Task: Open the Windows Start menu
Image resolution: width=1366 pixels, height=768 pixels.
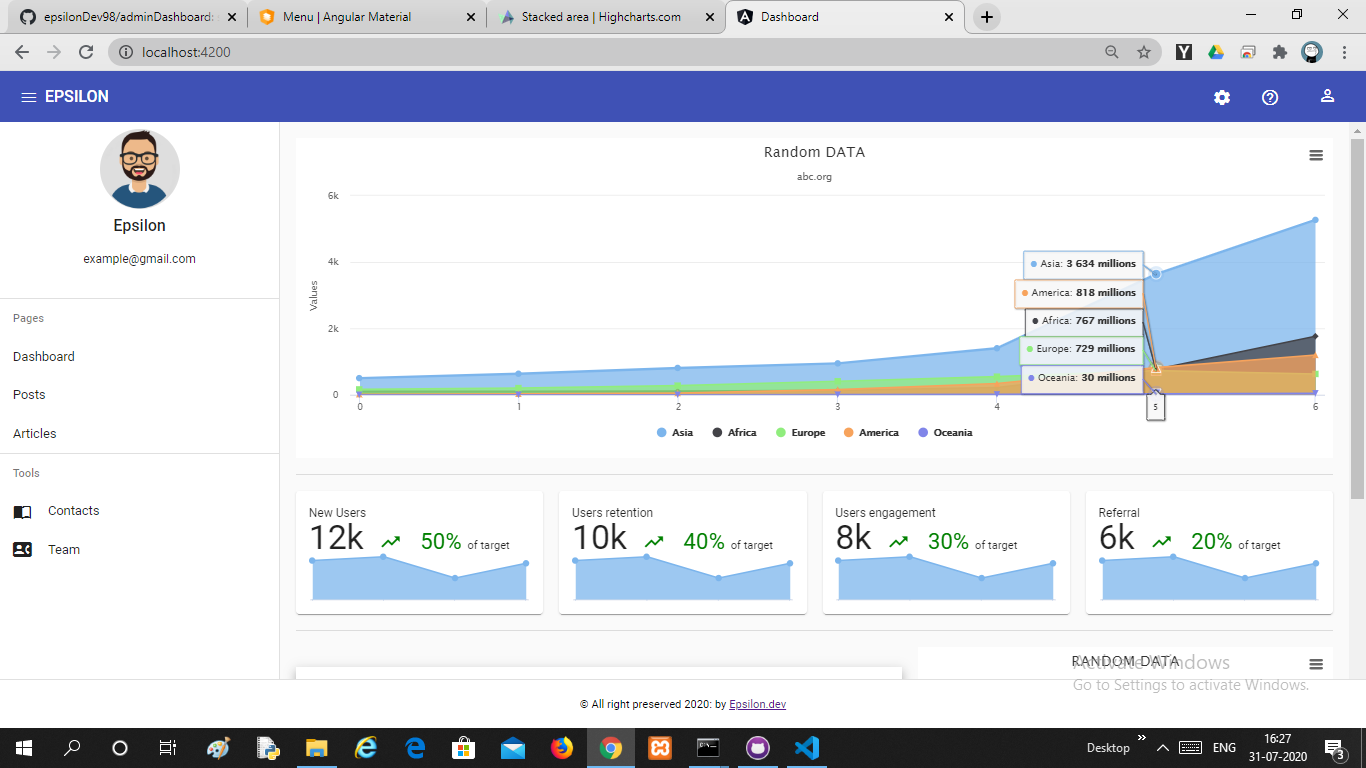Action: 23,748
